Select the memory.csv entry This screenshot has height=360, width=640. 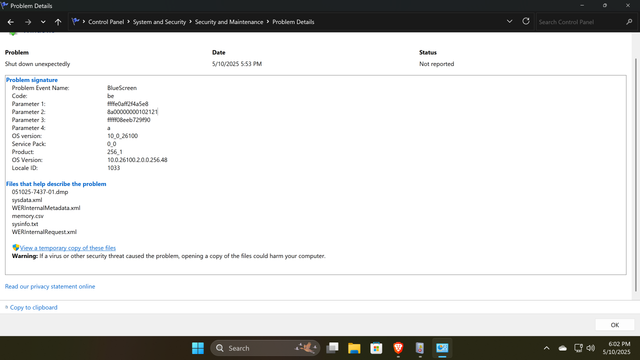tap(28, 216)
